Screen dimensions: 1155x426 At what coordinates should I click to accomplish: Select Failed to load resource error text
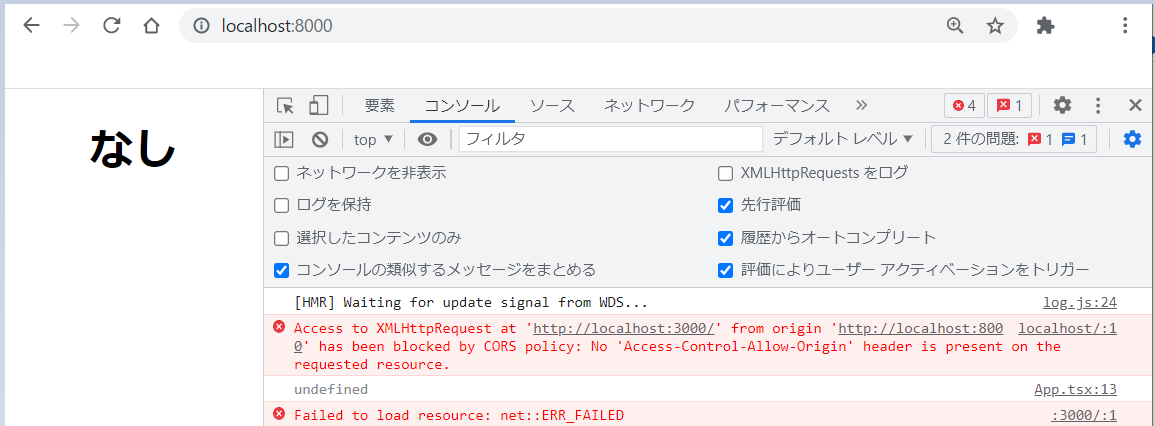[458, 415]
